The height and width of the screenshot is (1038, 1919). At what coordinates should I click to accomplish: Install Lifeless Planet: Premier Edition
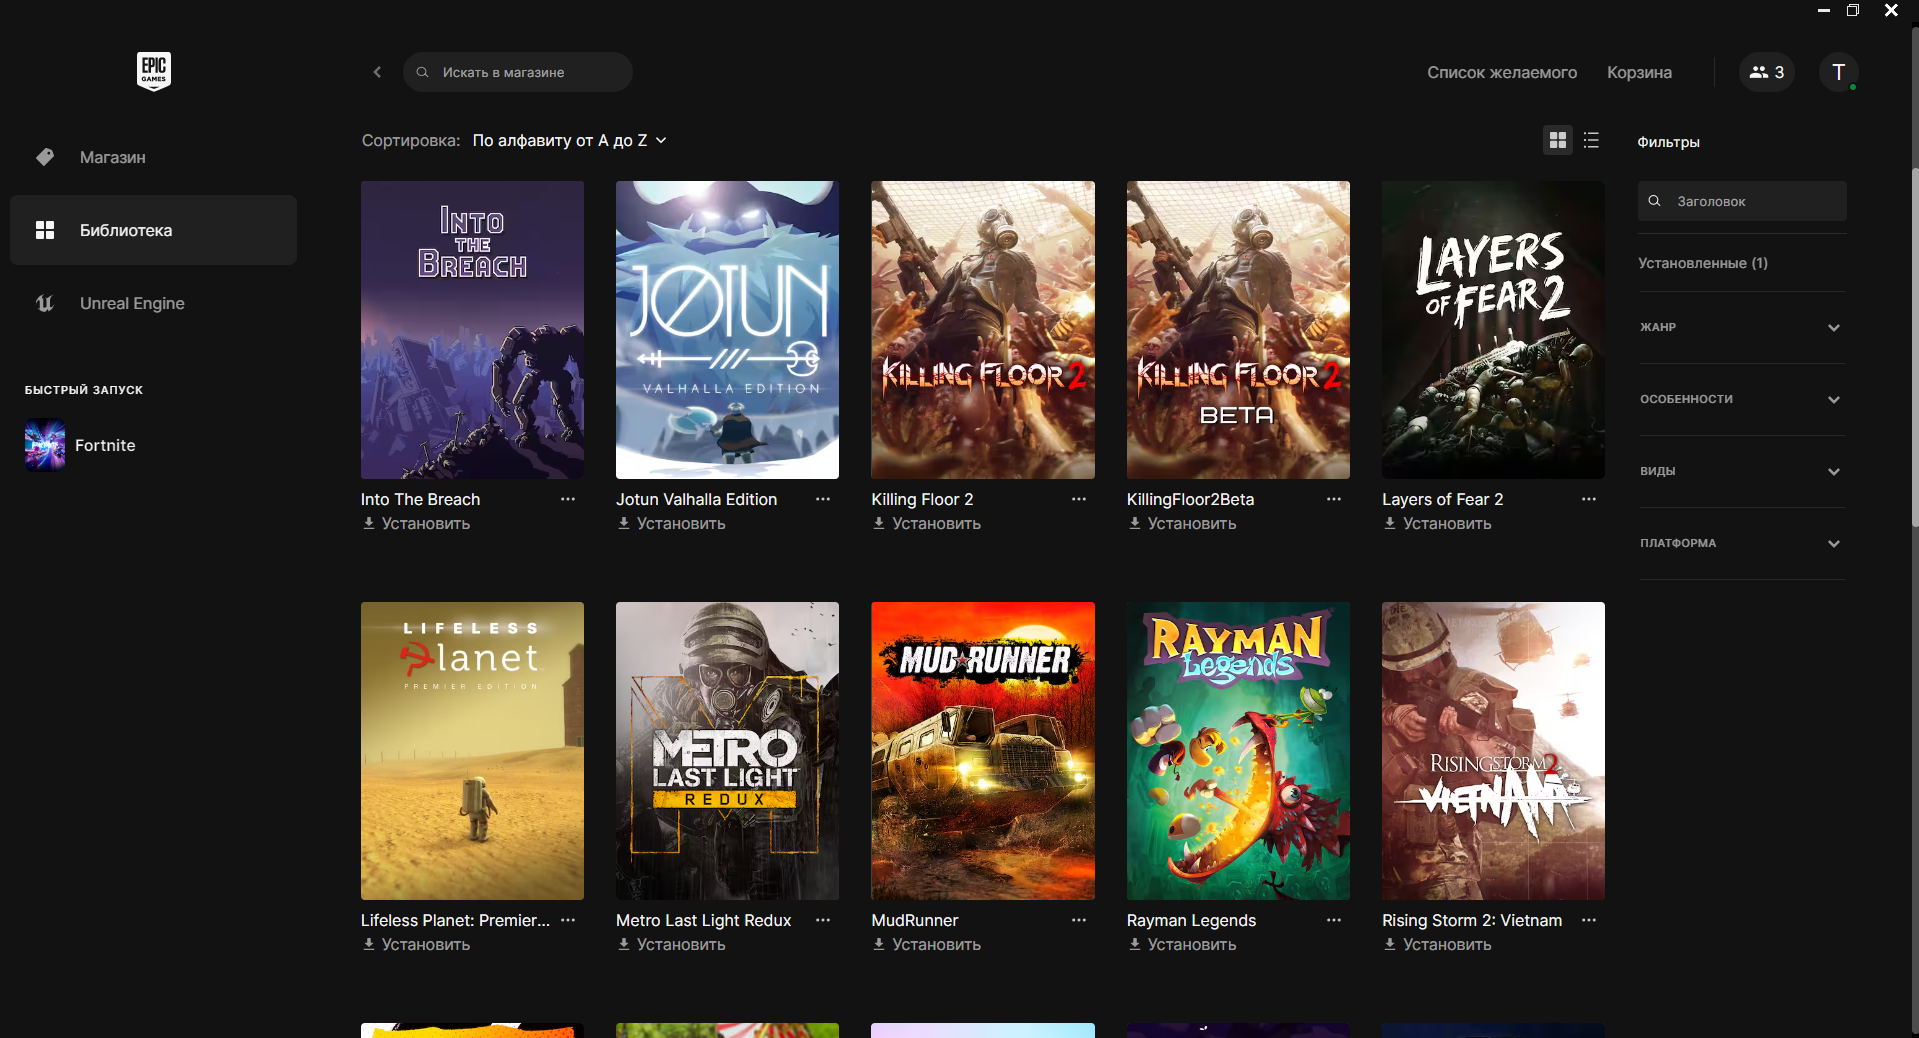[x=416, y=944]
